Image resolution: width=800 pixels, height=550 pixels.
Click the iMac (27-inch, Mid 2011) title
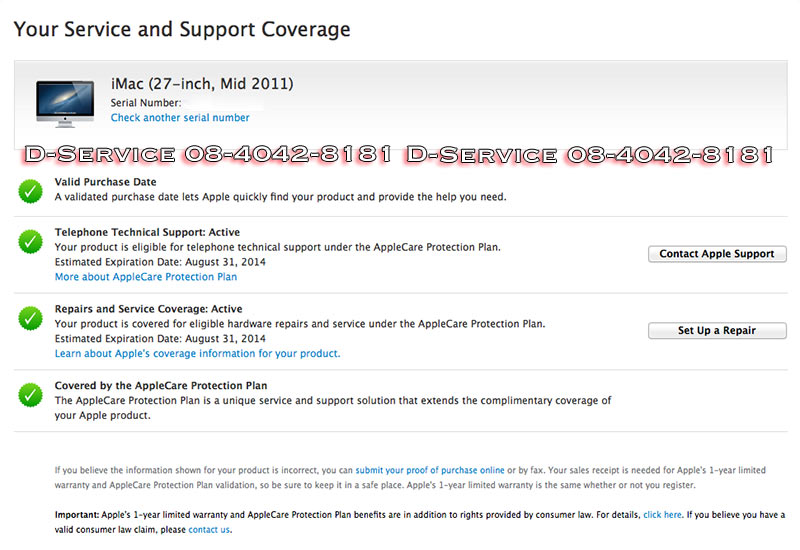click(x=202, y=83)
